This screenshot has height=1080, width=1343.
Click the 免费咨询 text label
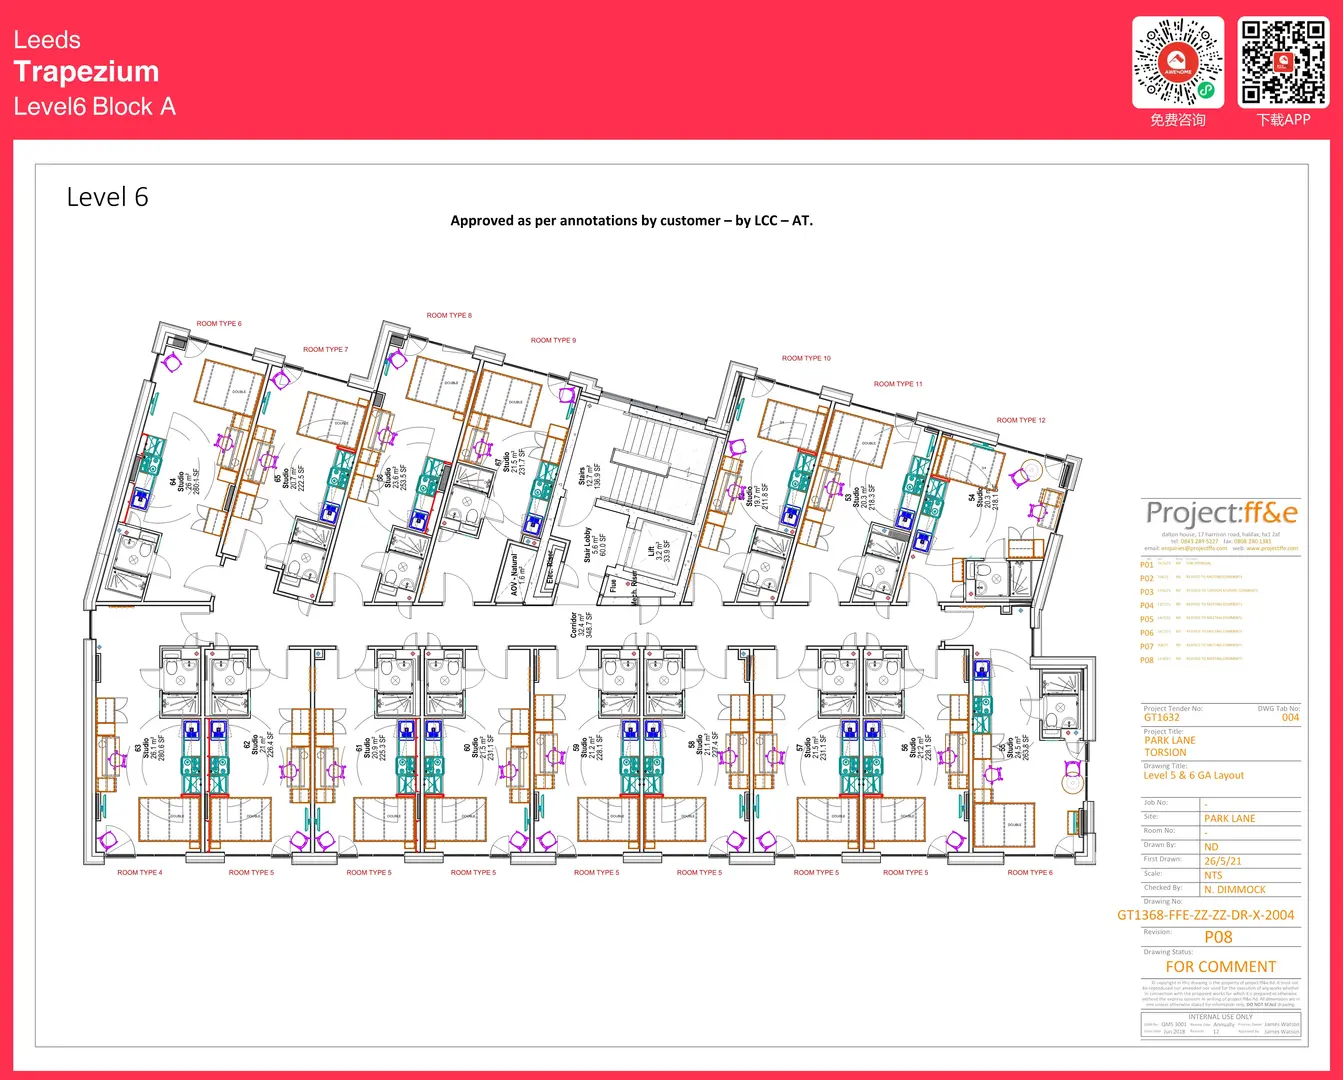(1177, 120)
